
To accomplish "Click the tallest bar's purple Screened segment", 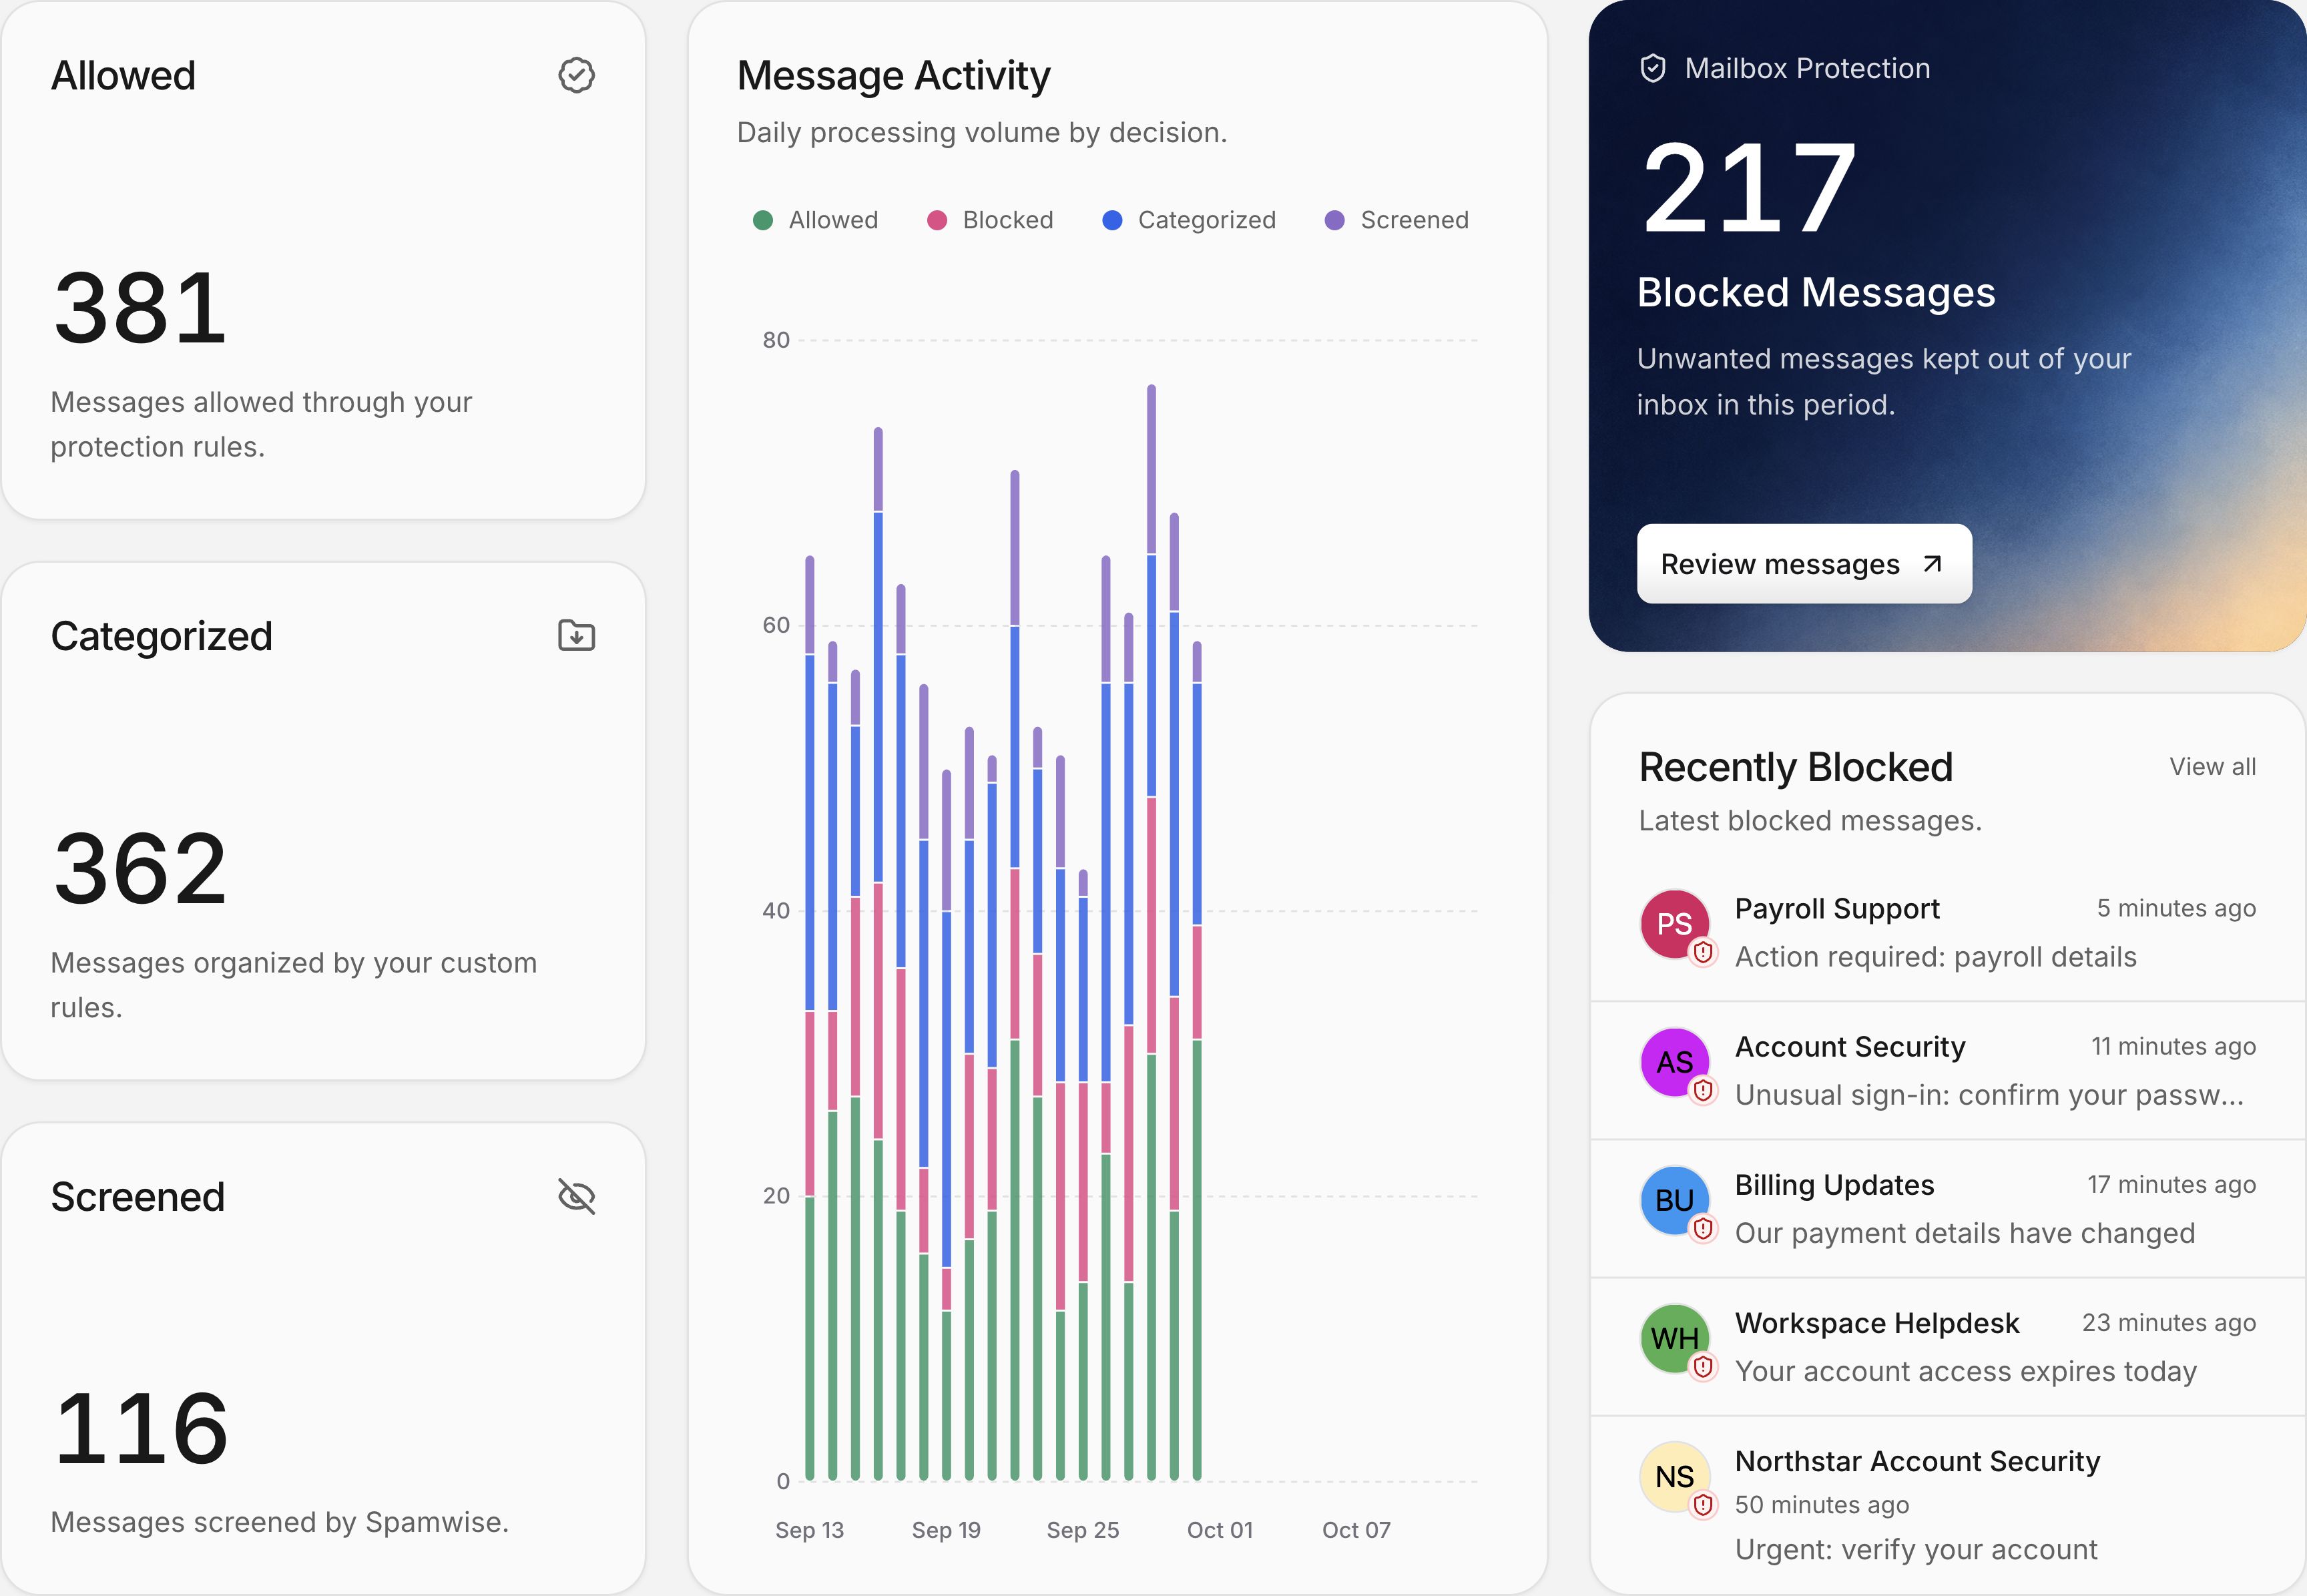I will (x=1151, y=469).
